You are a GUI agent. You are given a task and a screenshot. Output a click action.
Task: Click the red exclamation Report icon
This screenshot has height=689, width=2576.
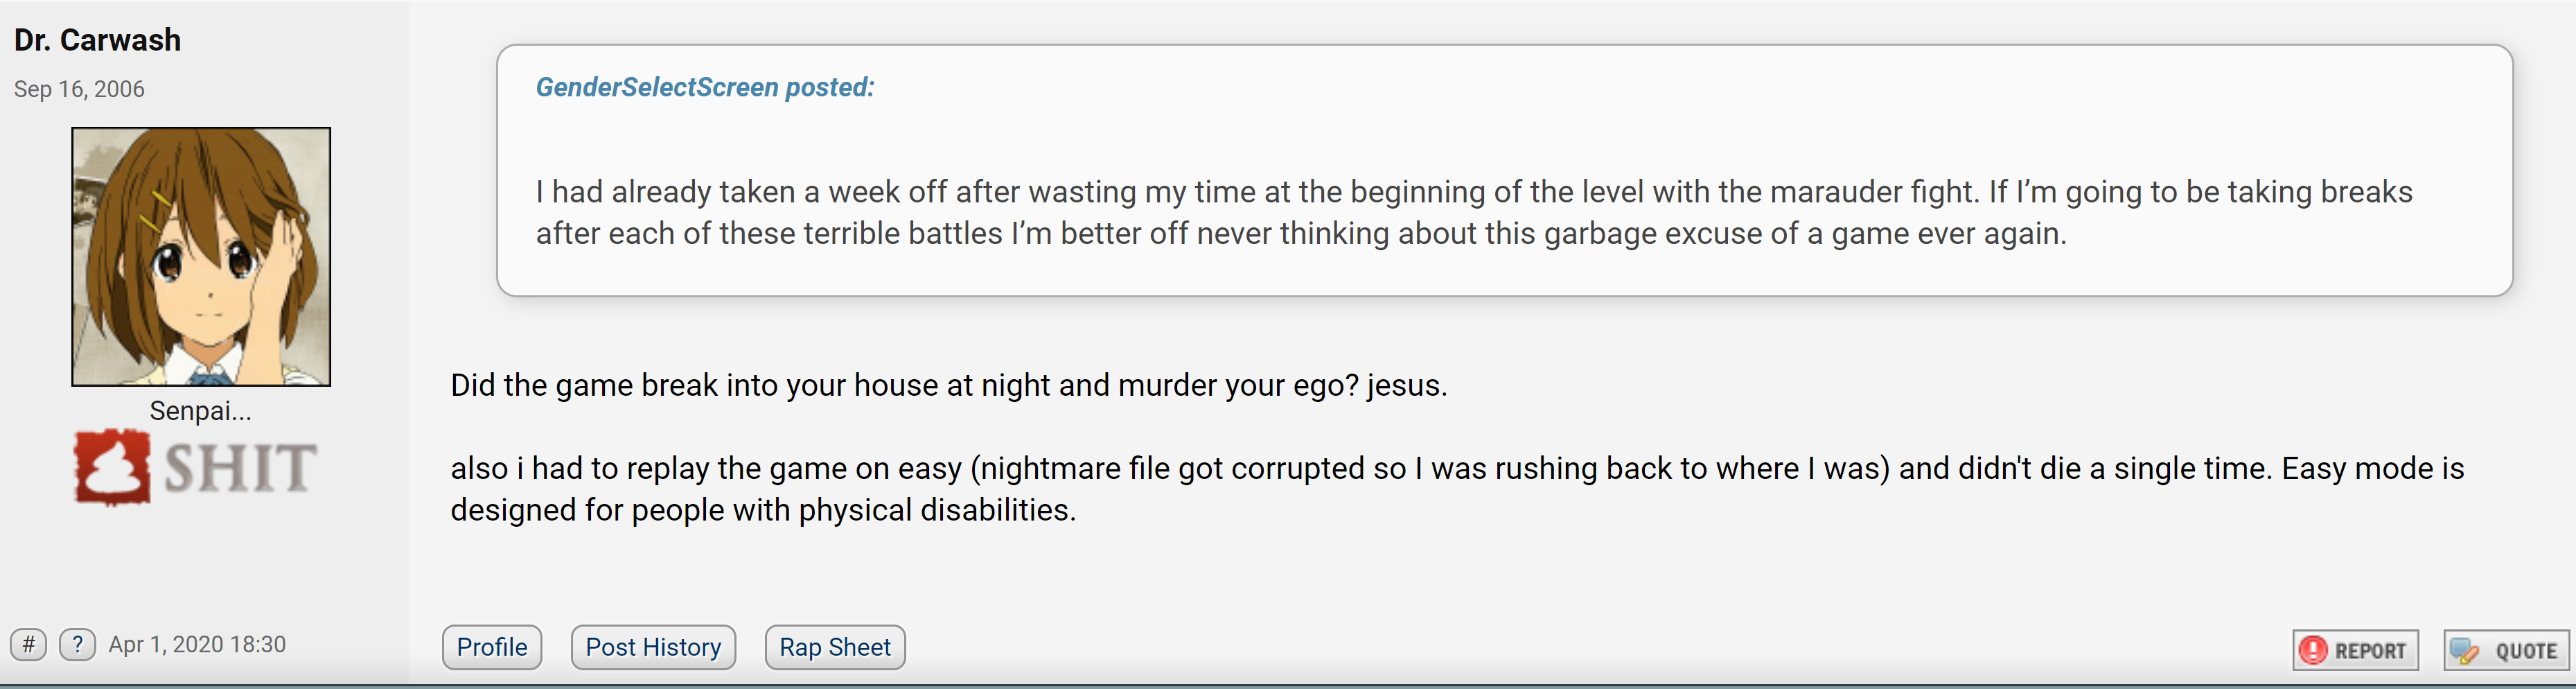(x=2313, y=650)
